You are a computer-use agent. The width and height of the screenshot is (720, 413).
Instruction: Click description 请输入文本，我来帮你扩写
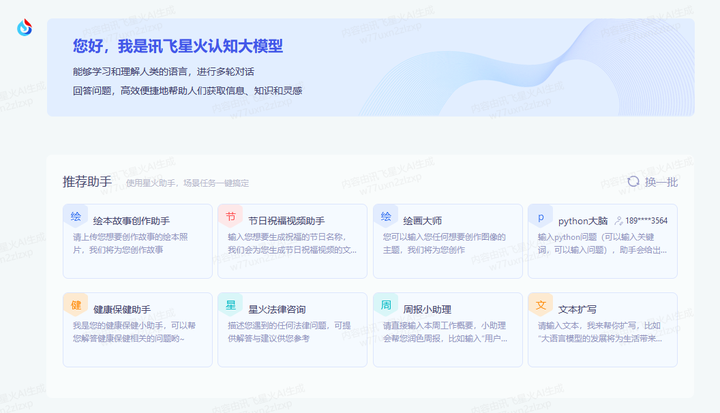pos(600,332)
